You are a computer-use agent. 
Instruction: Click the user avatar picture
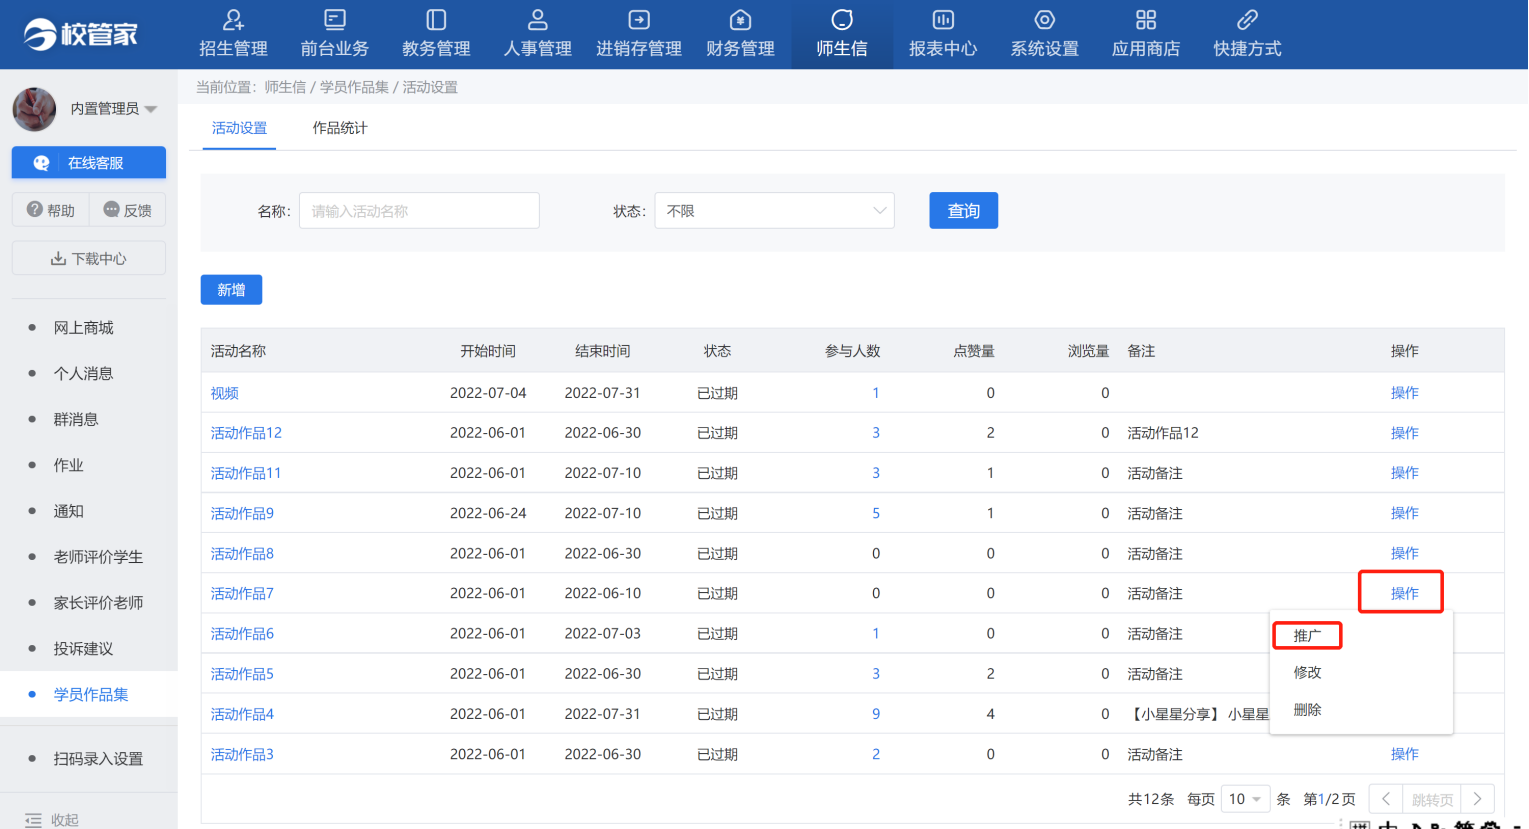click(x=34, y=109)
